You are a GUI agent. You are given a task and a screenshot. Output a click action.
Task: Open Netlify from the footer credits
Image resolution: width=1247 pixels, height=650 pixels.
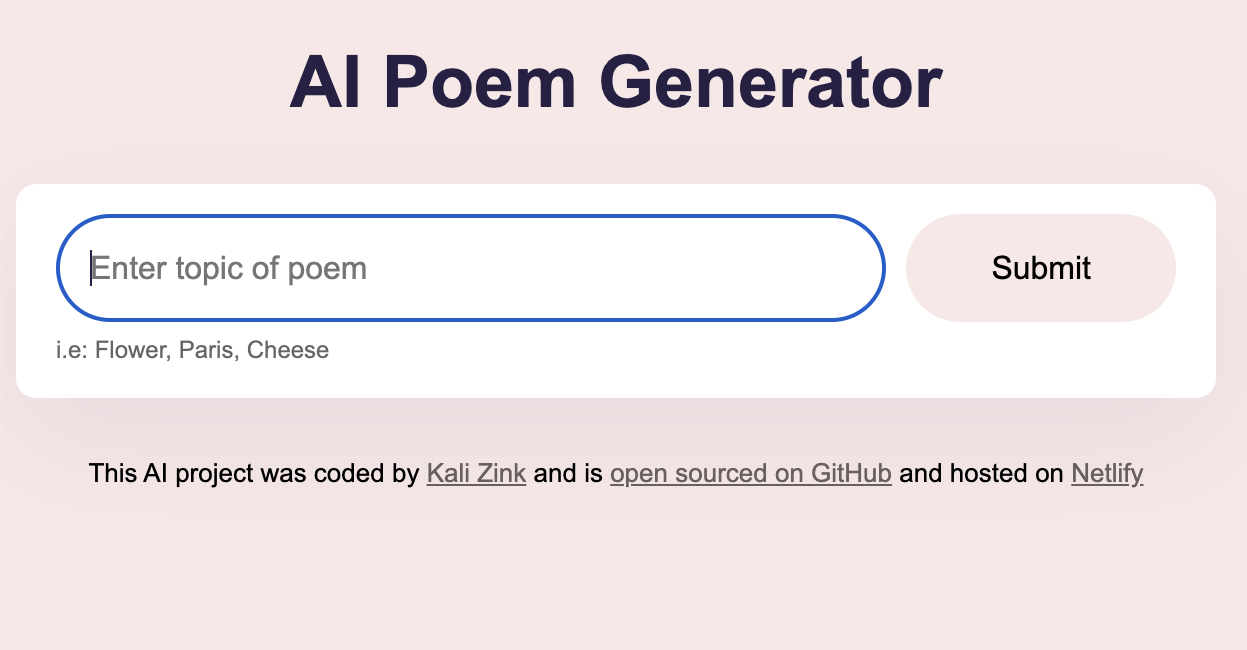coord(1106,473)
